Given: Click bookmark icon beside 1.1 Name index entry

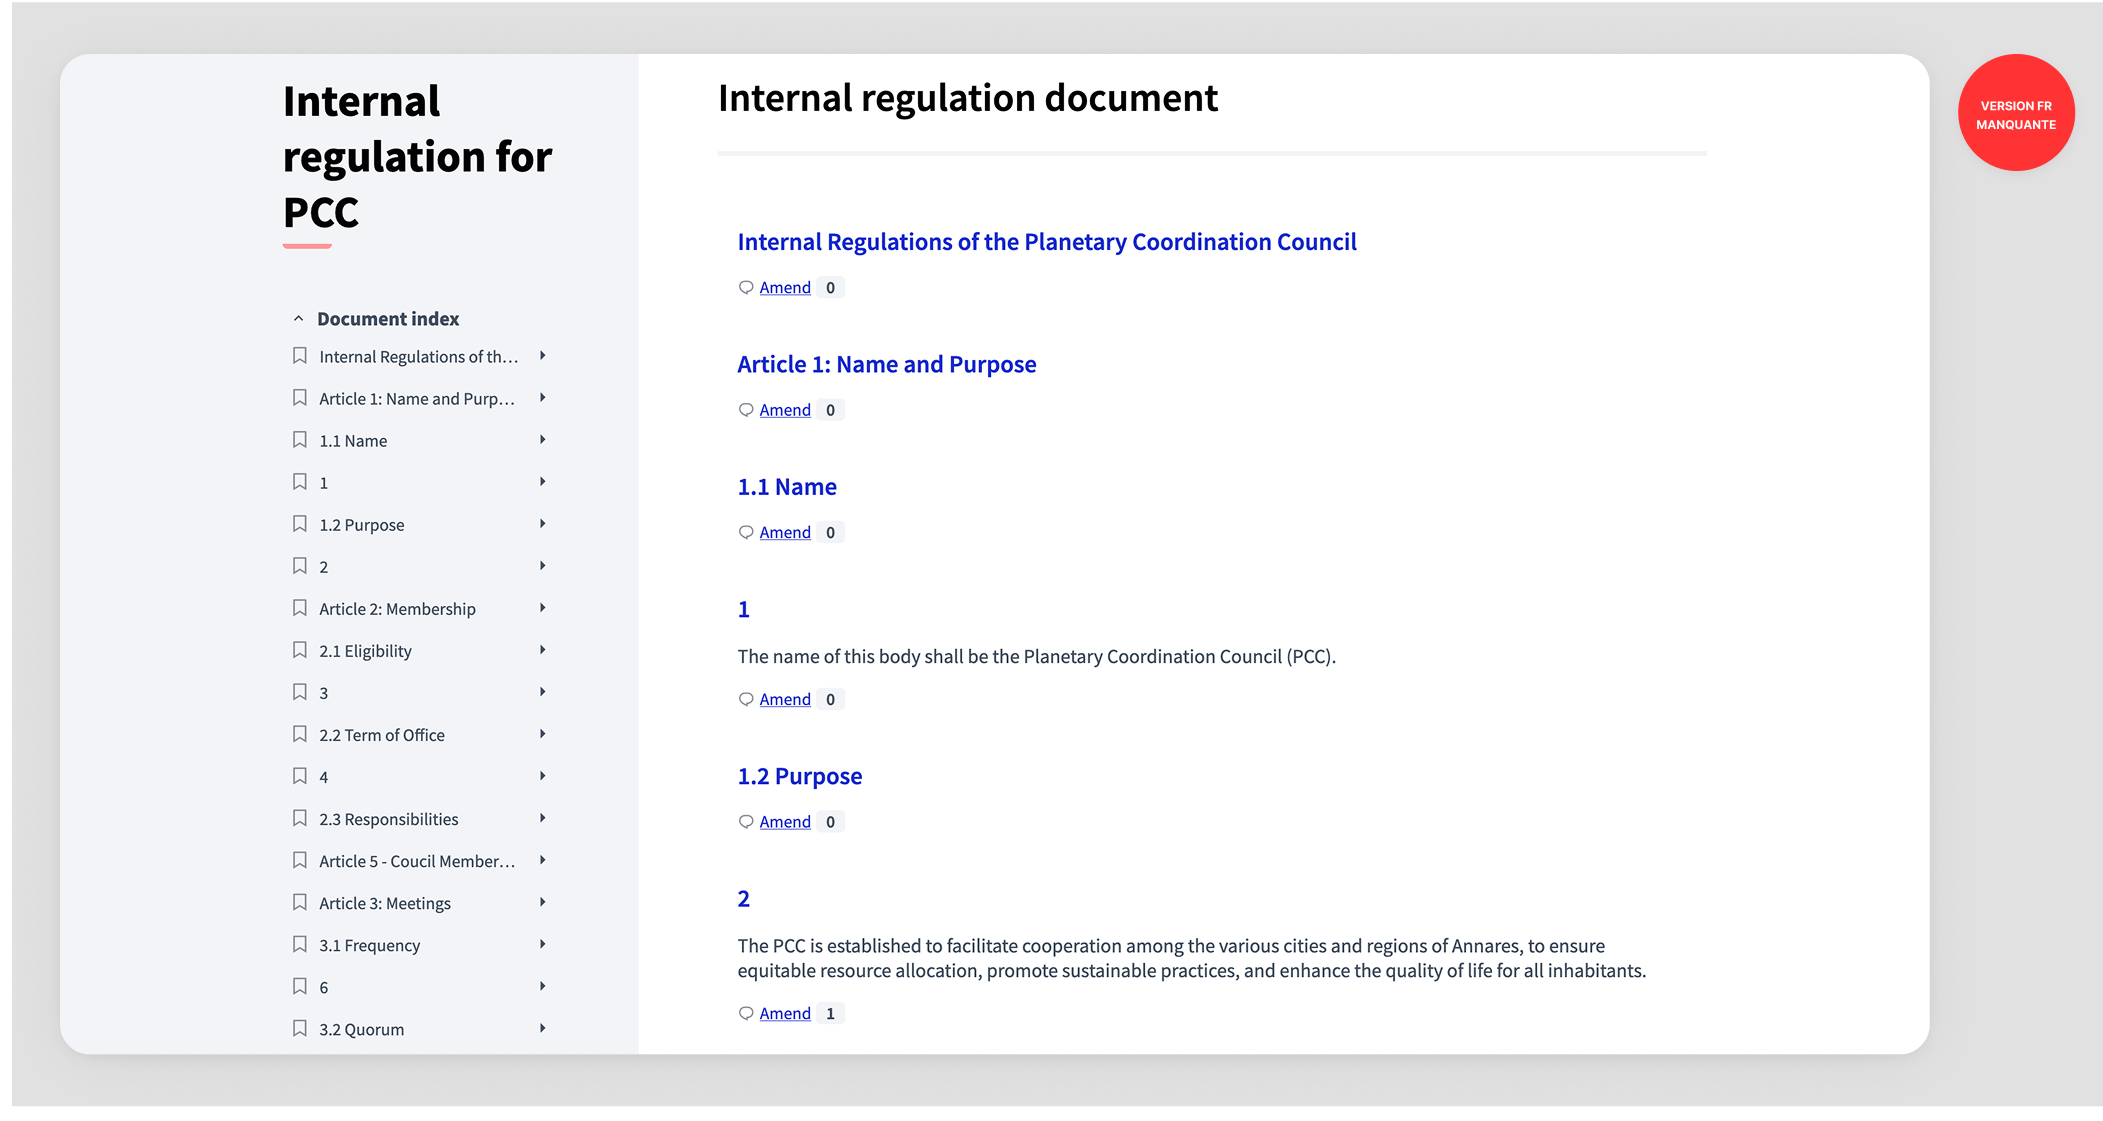Looking at the screenshot, I should [x=299, y=440].
